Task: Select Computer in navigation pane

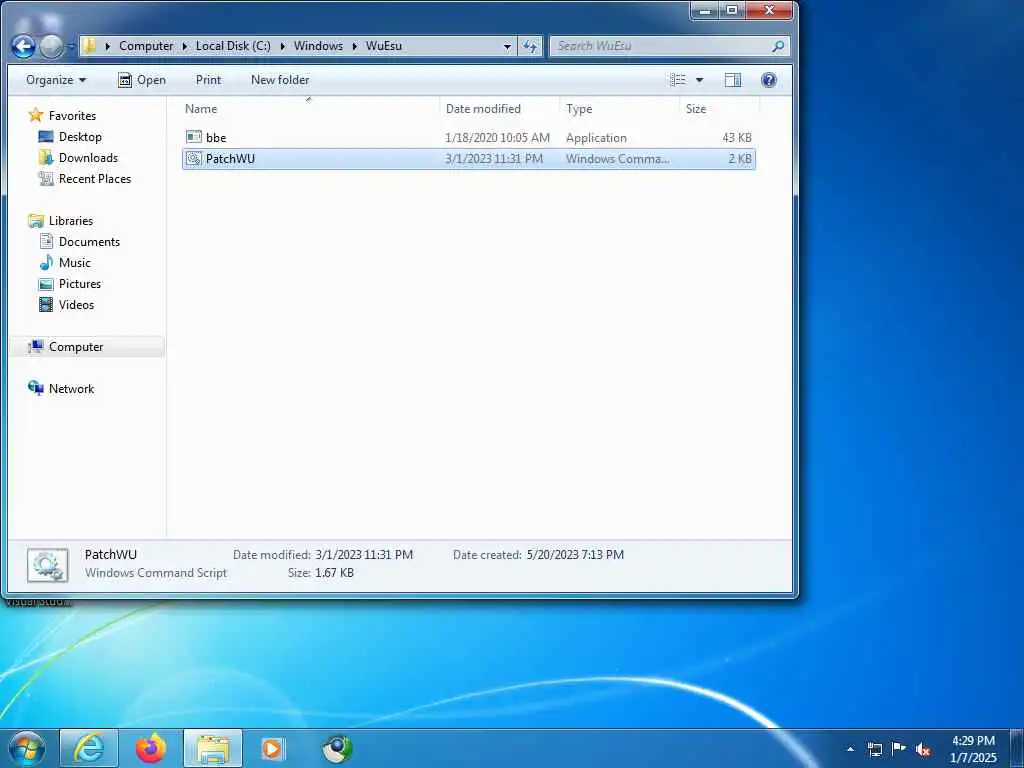Action: pyautogui.click(x=76, y=347)
